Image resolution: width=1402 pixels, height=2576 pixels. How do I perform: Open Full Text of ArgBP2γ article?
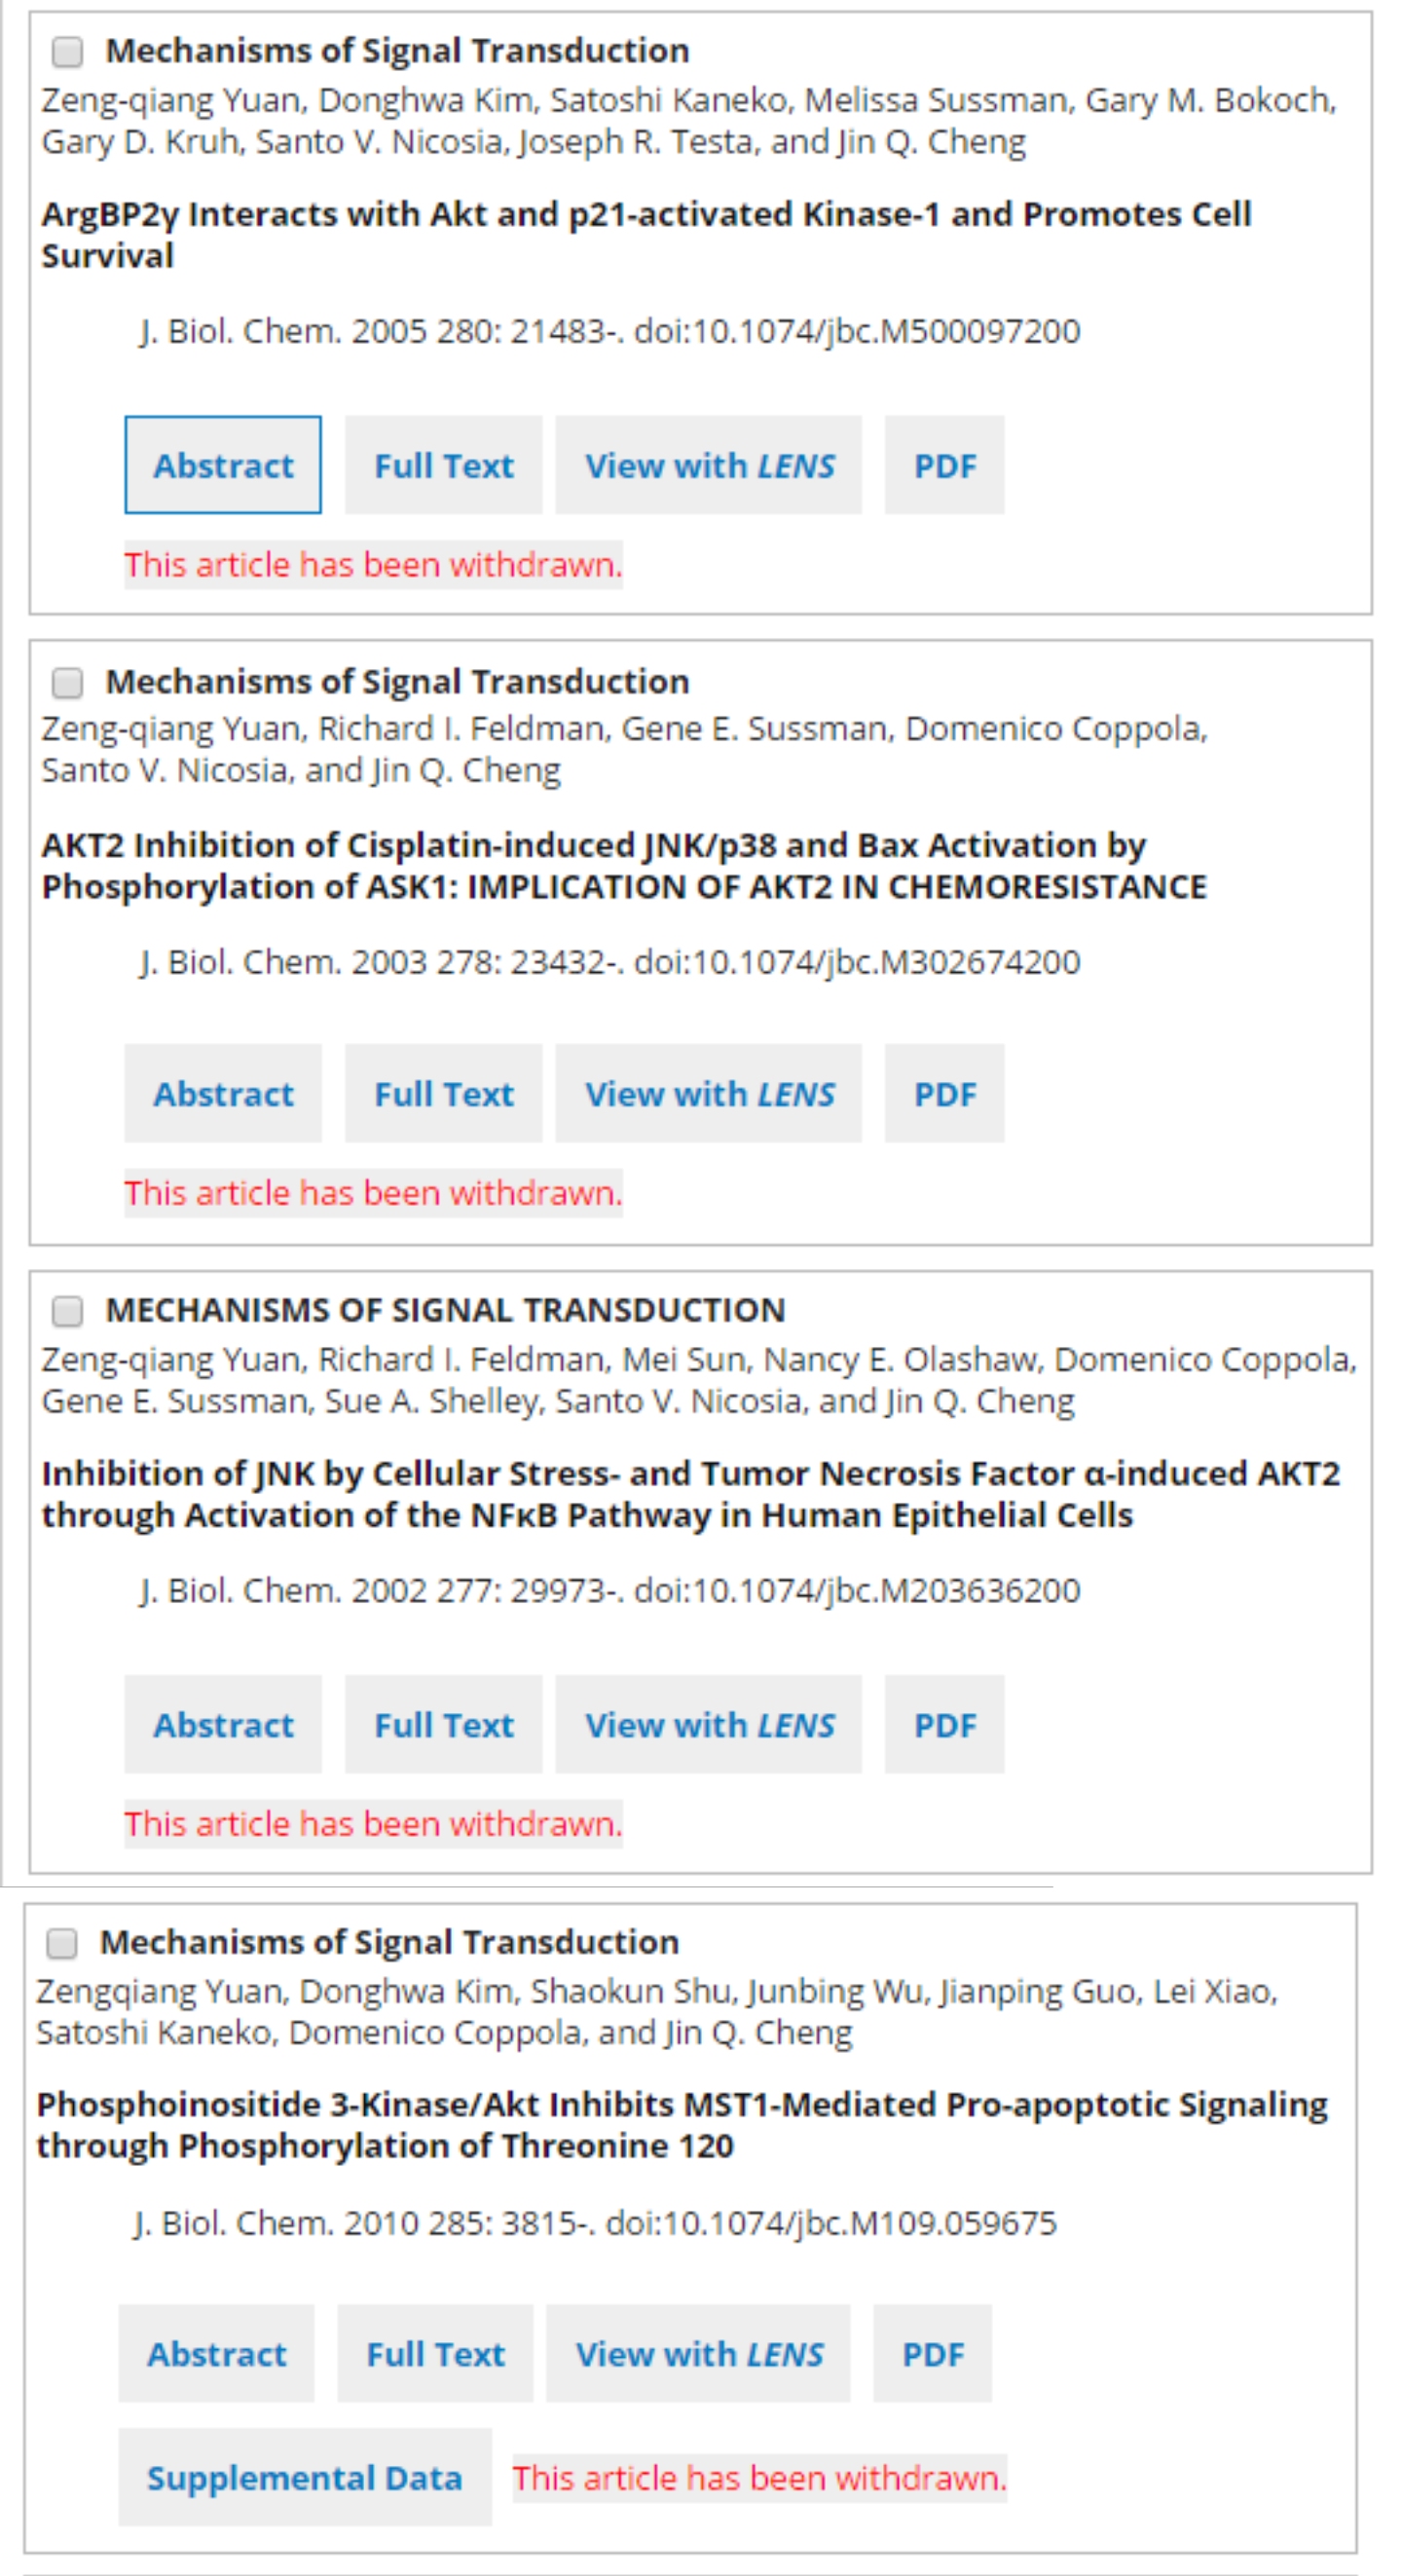(443, 465)
